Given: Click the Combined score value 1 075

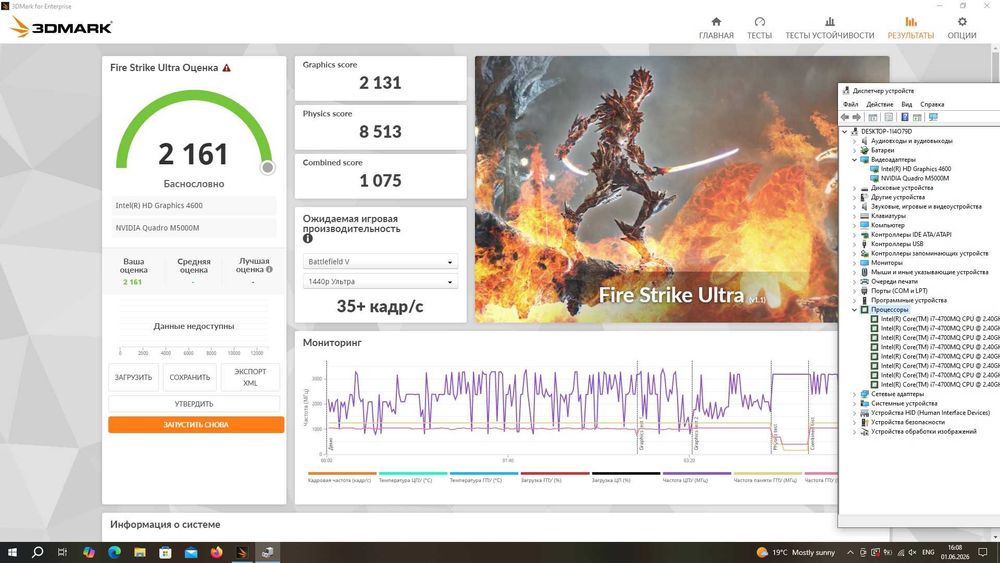Looking at the screenshot, I should click(380, 181).
